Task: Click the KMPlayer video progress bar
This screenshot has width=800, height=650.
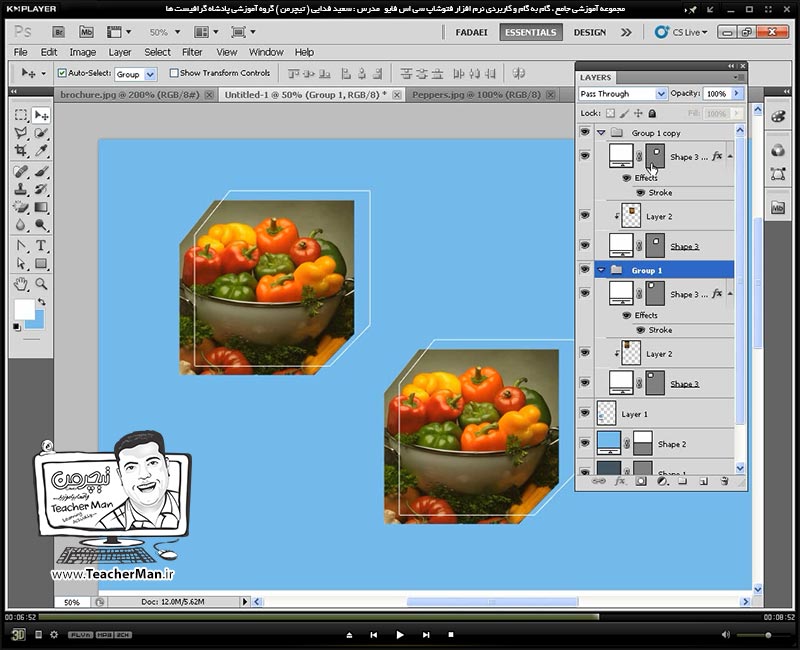Action: click(399, 617)
